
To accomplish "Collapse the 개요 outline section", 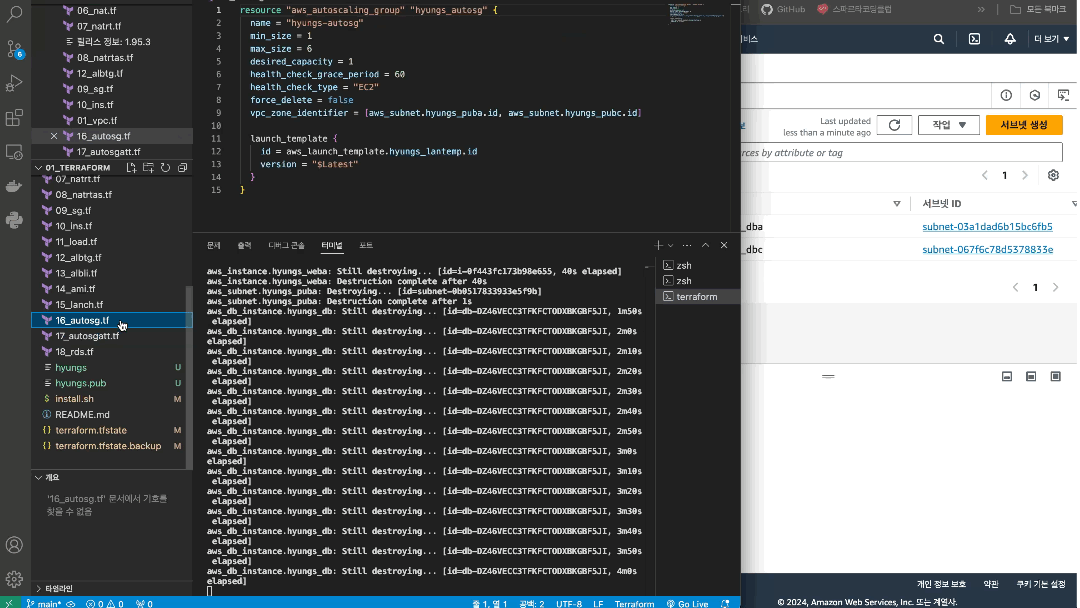I will [39, 477].
